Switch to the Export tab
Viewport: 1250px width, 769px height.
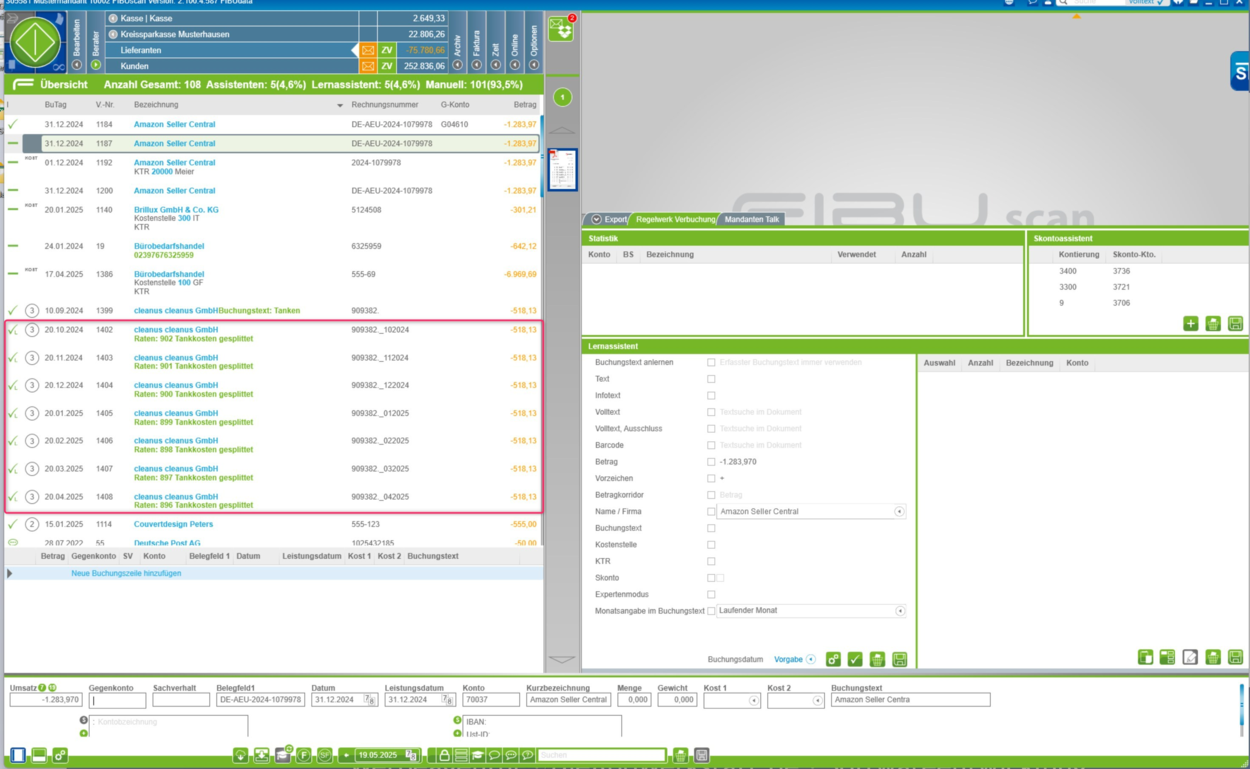(x=610, y=219)
